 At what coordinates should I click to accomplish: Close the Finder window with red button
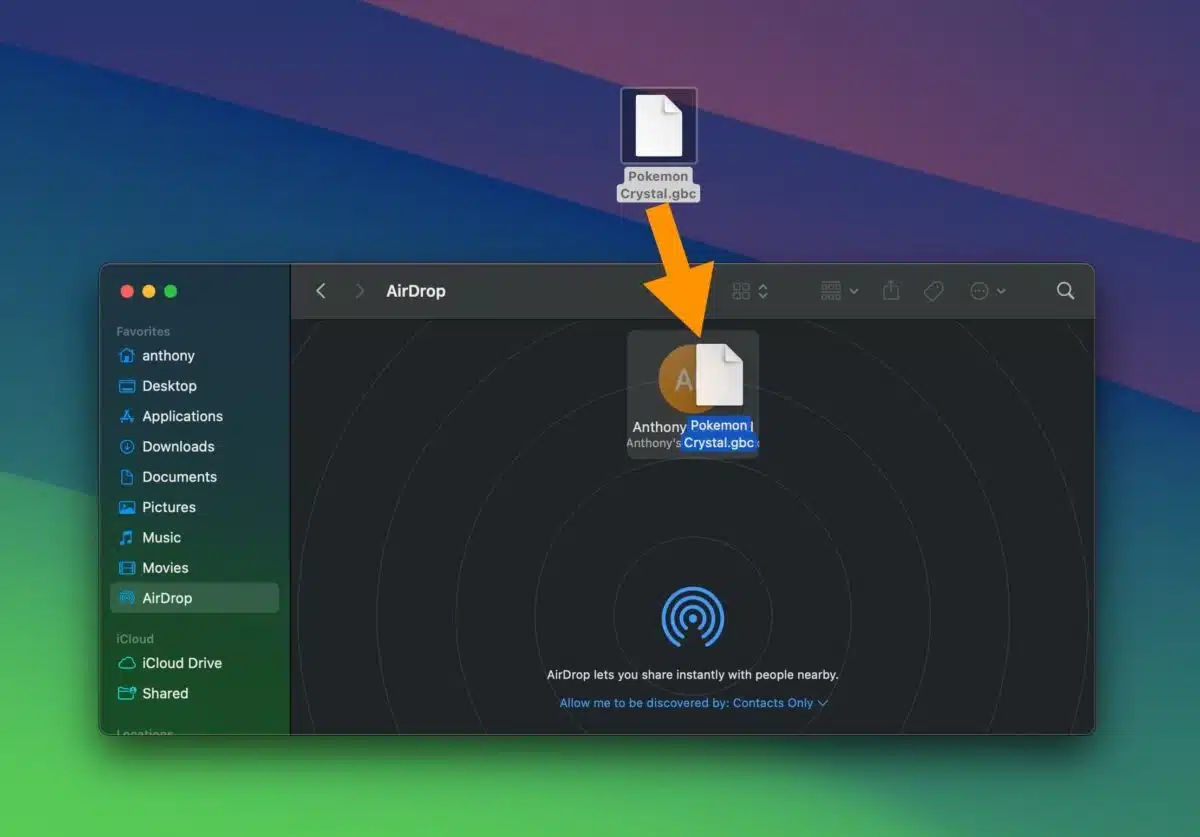pyautogui.click(x=127, y=291)
